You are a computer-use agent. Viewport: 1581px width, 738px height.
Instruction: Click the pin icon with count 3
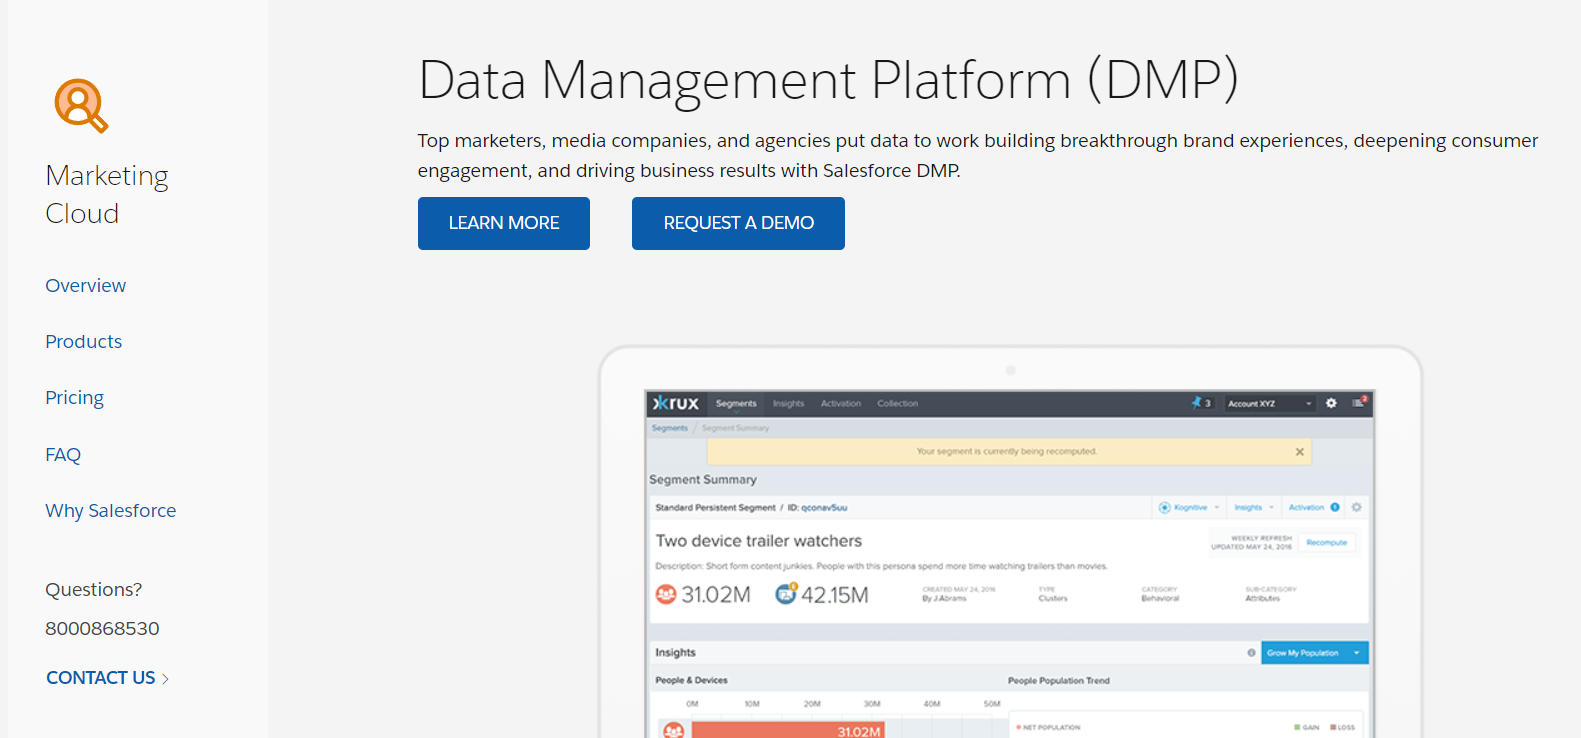coord(1200,403)
